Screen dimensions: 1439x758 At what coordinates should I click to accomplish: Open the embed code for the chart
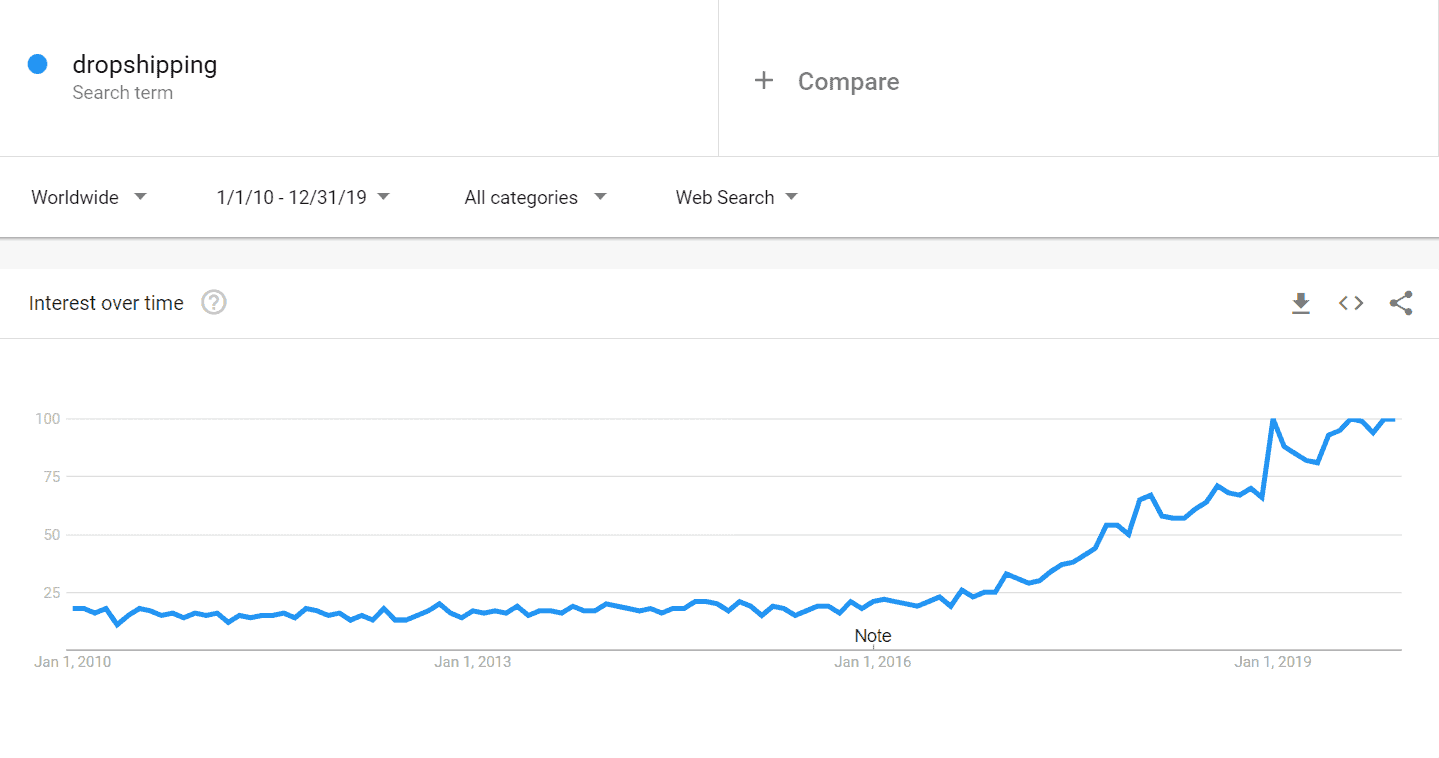pyautogui.click(x=1350, y=303)
